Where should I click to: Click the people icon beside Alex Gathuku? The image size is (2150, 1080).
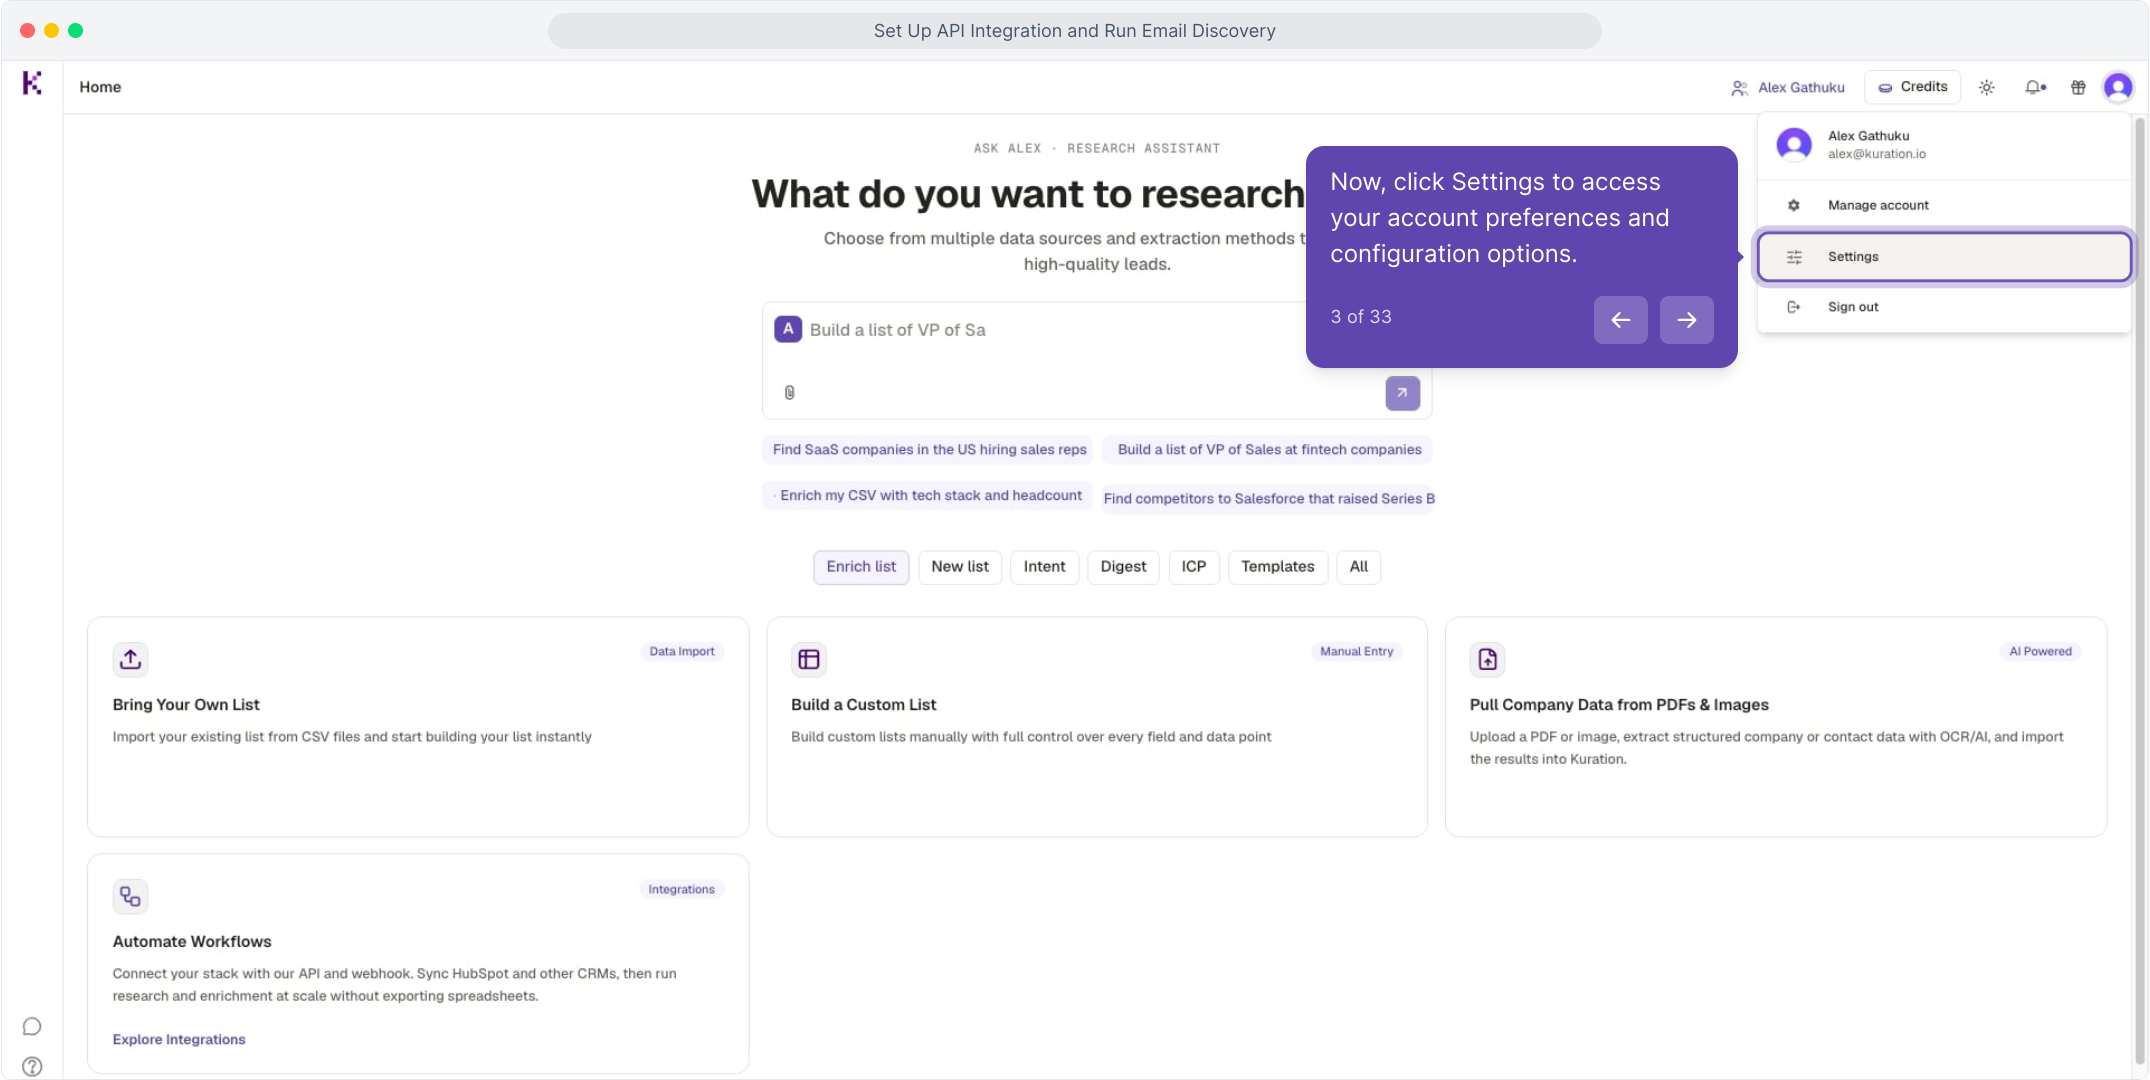1739,88
